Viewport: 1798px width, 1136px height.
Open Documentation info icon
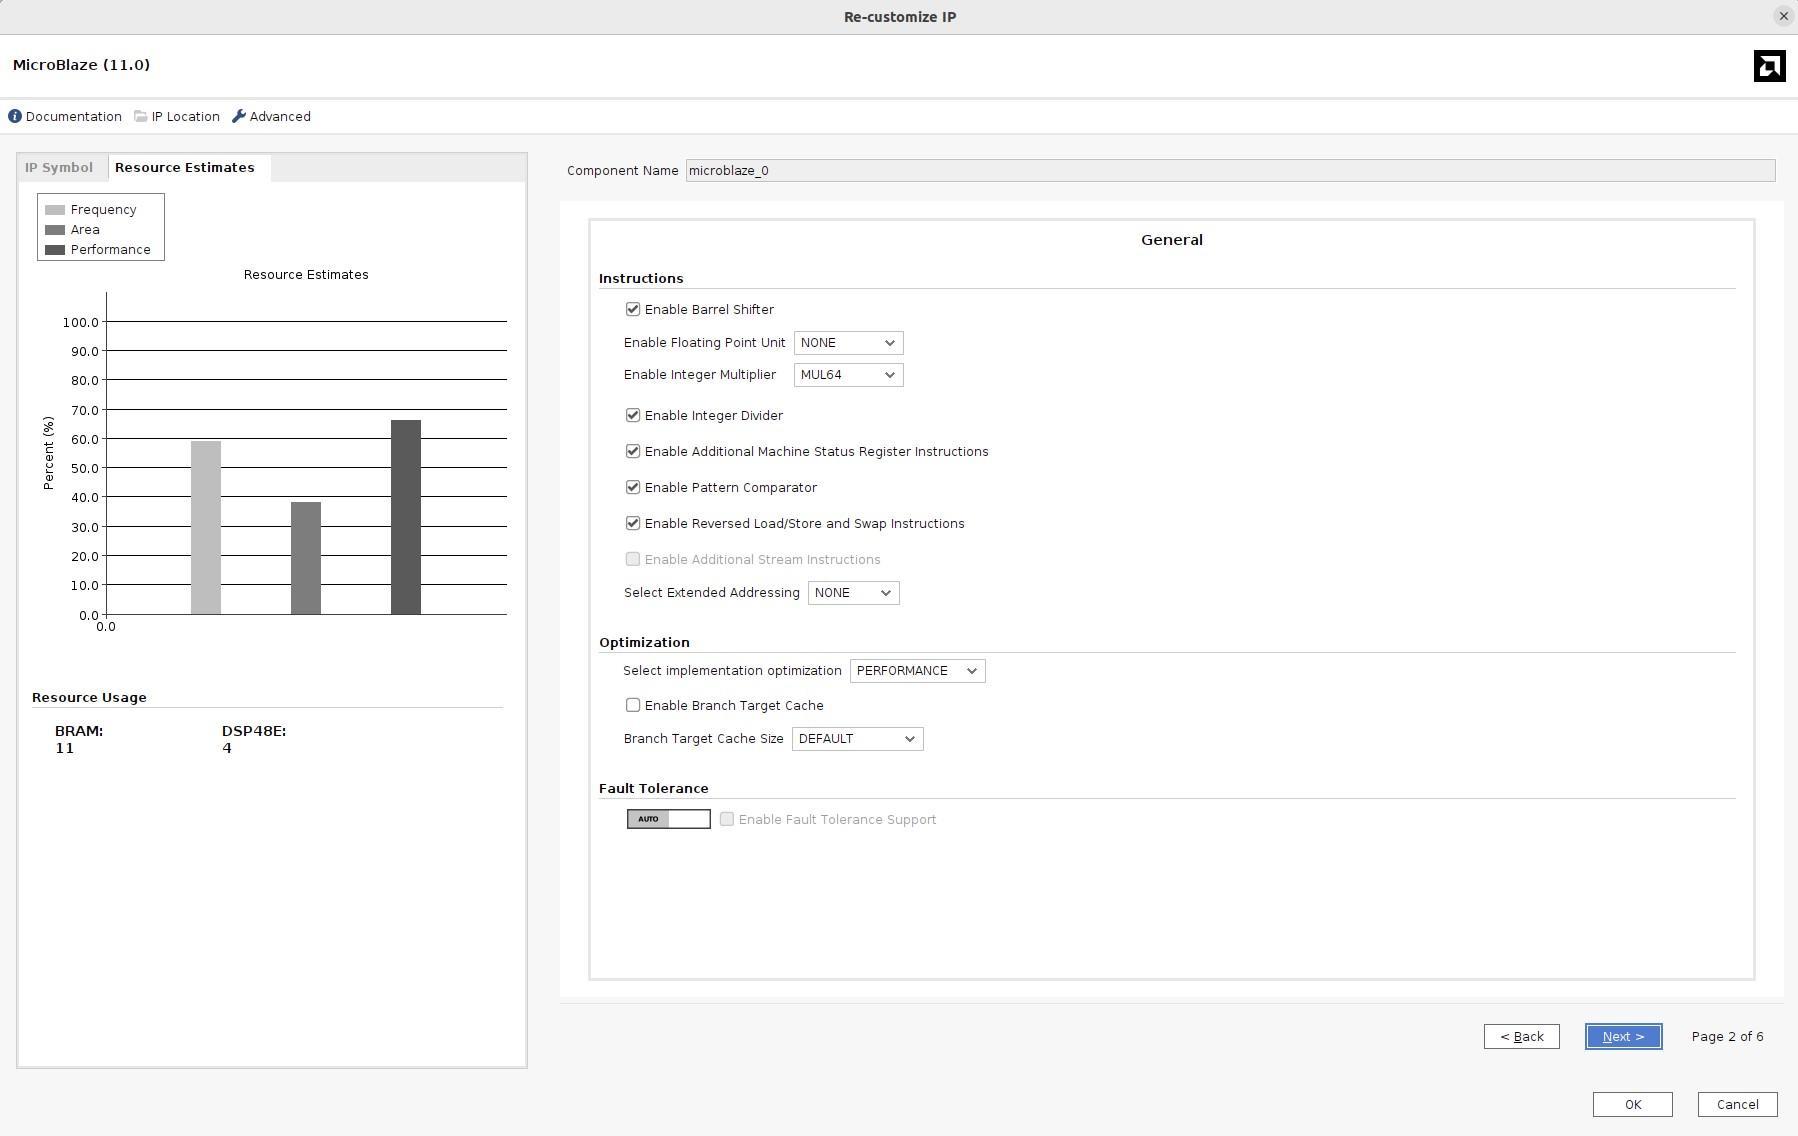[15, 116]
